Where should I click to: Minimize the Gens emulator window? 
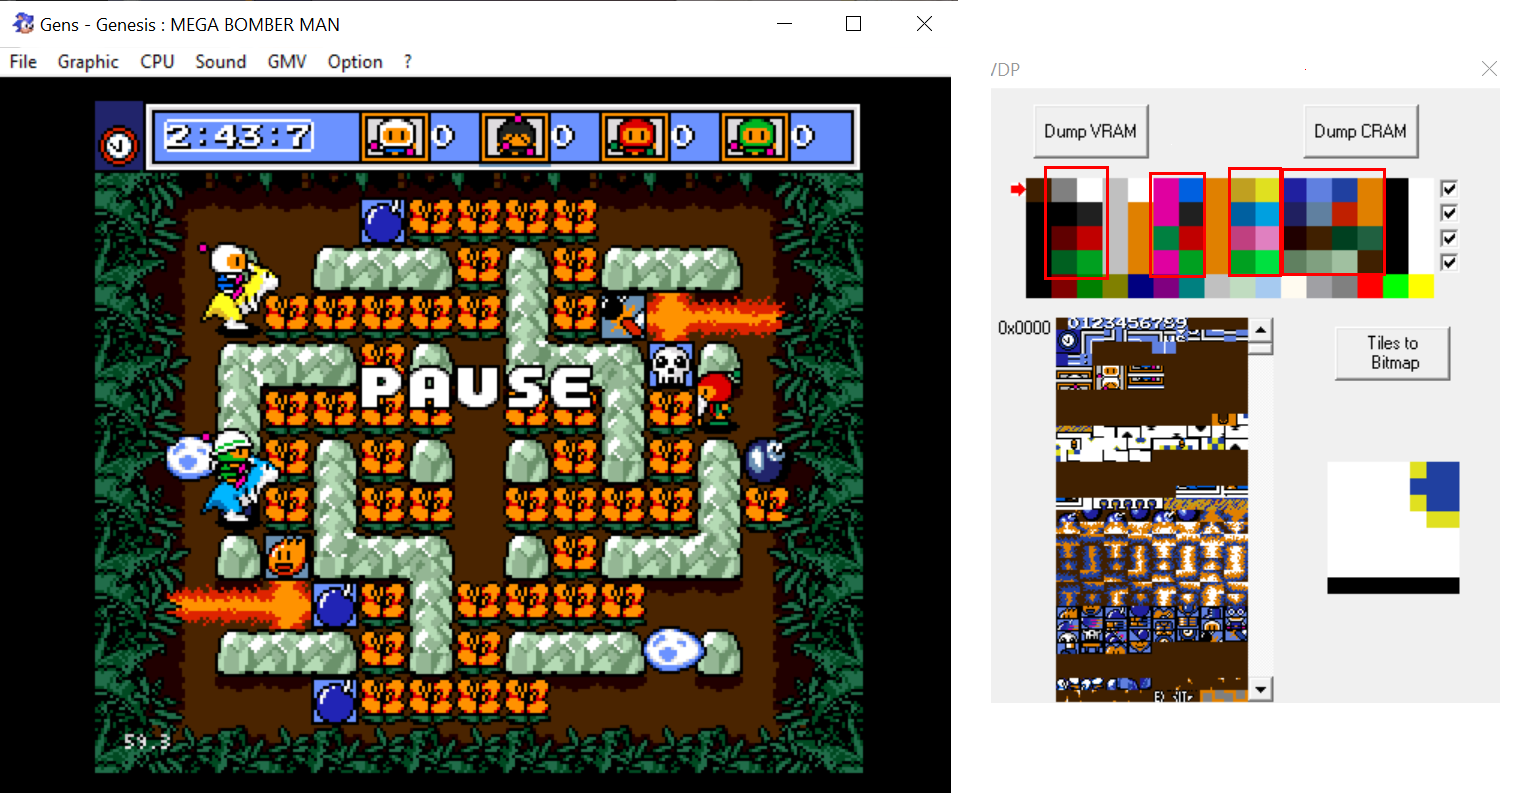pyautogui.click(x=784, y=24)
